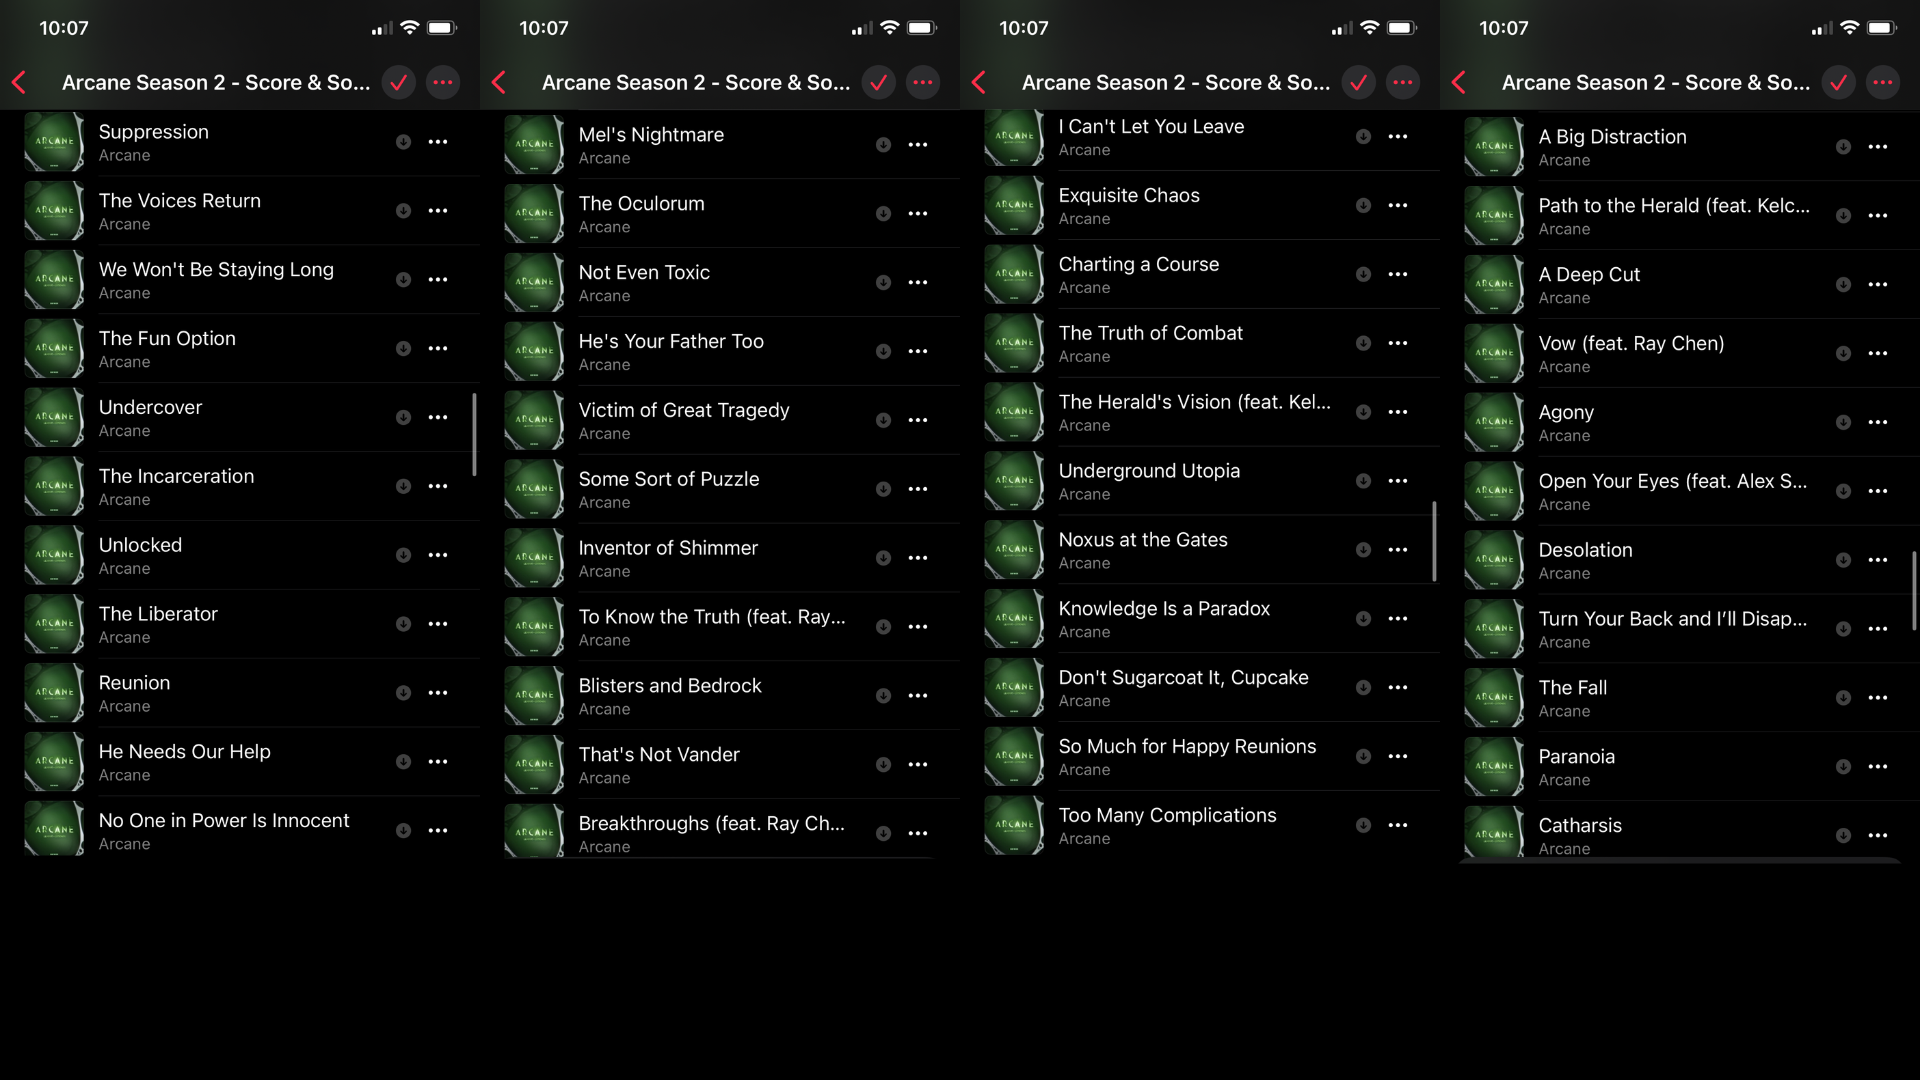This screenshot has width=1920, height=1080.
Task: Toggle the checkmark above A Big Distraction
Action: click(x=1838, y=82)
